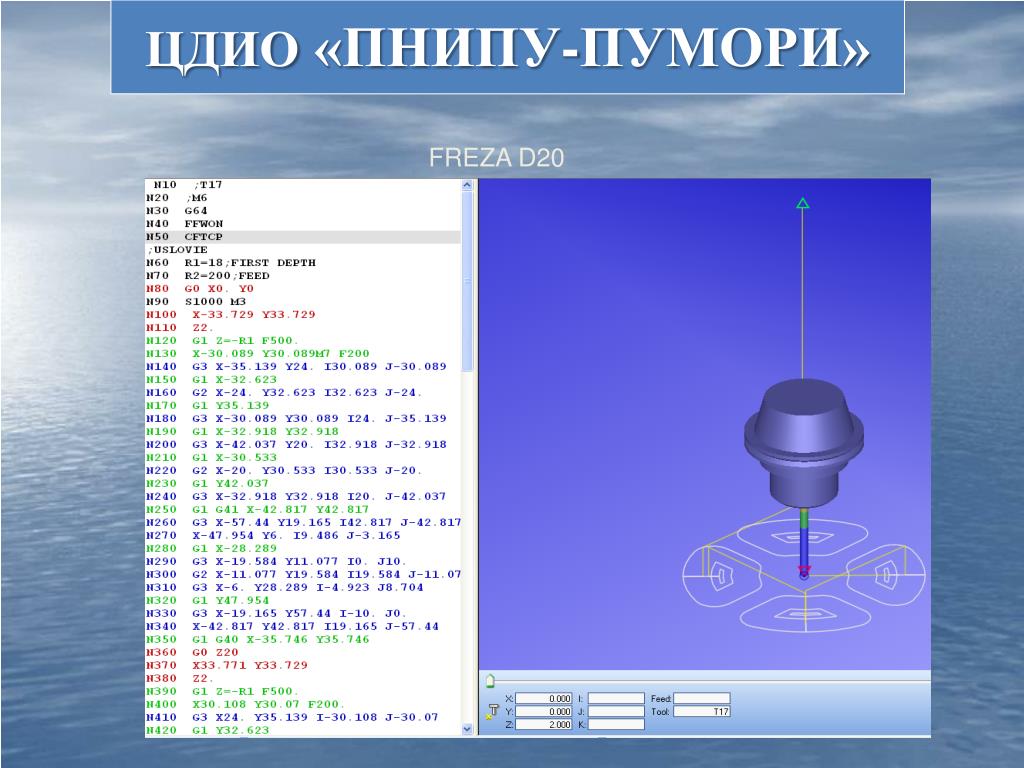Click the green simulation progress slider handle
The width and height of the screenshot is (1024, 768).
click(x=490, y=682)
